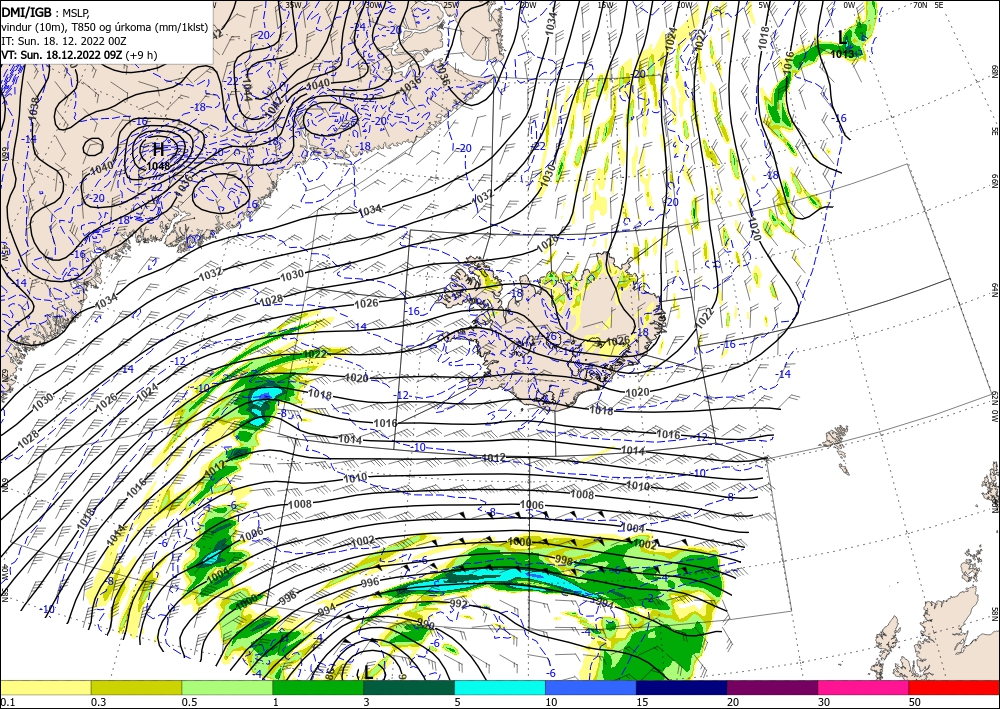The height and width of the screenshot is (709, 1000).
Task: Click the L low marker at bottom center
Action: tap(368, 671)
